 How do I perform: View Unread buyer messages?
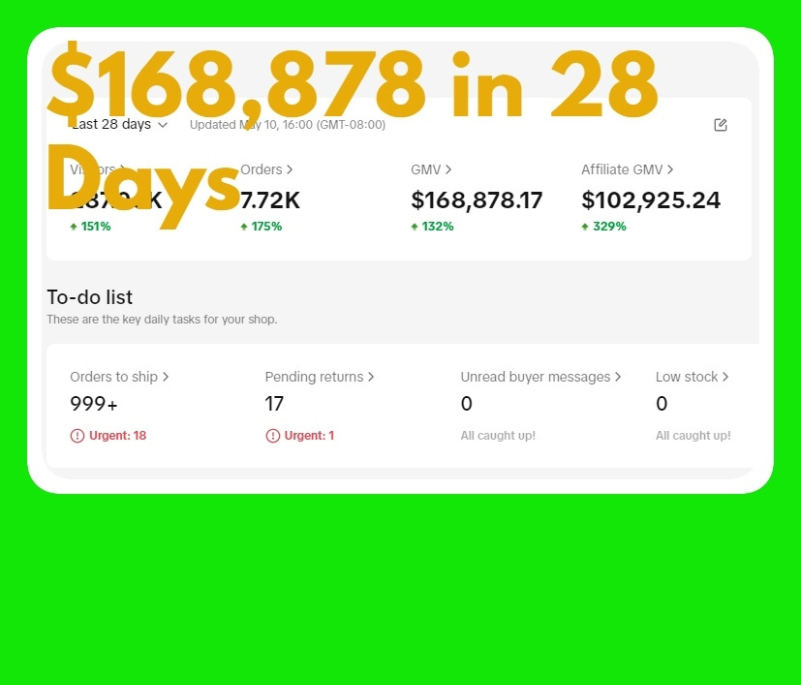click(x=540, y=377)
